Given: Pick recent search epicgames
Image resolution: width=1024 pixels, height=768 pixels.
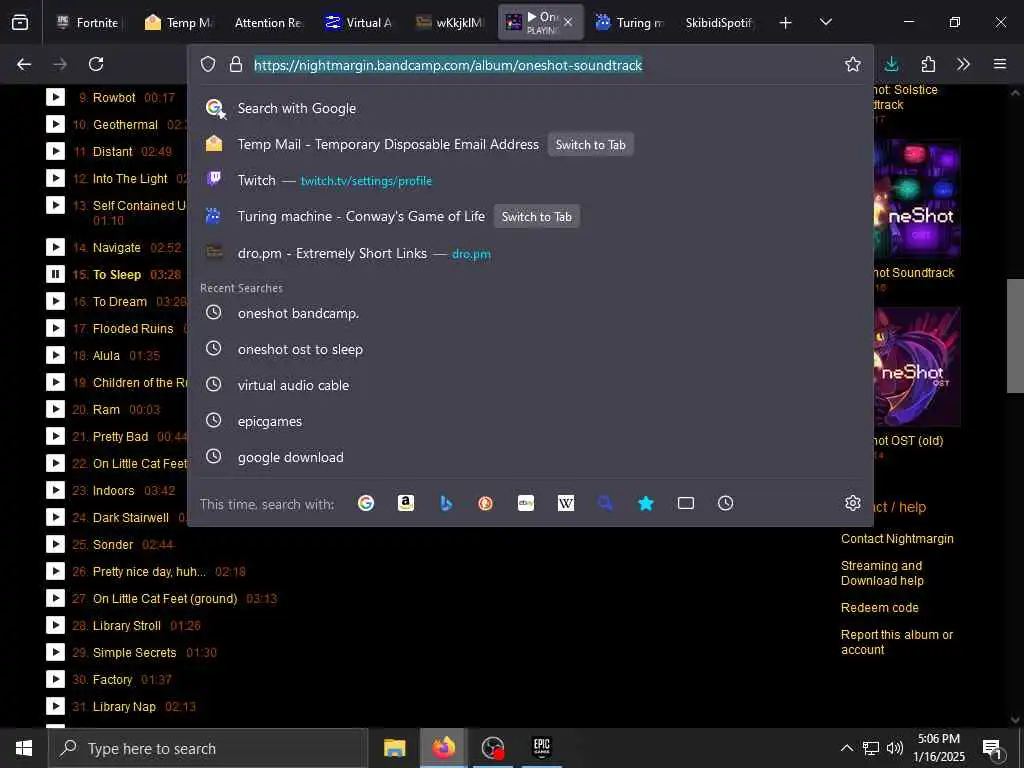Looking at the screenshot, I should coord(530,421).
